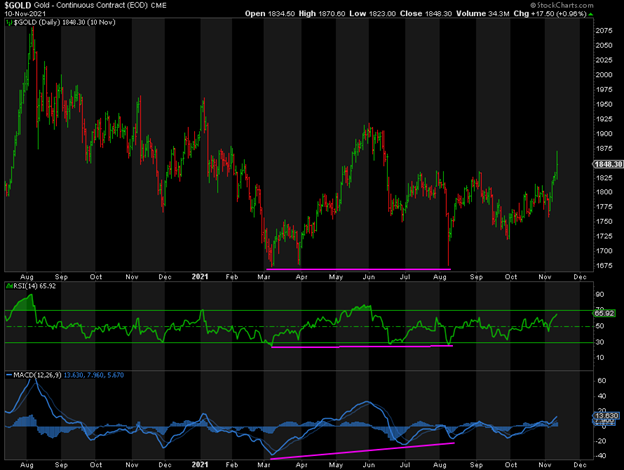Click the 1800 price axis label
Viewport: 624px width, 470px height.
pyautogui.click(x=604, y=192)
